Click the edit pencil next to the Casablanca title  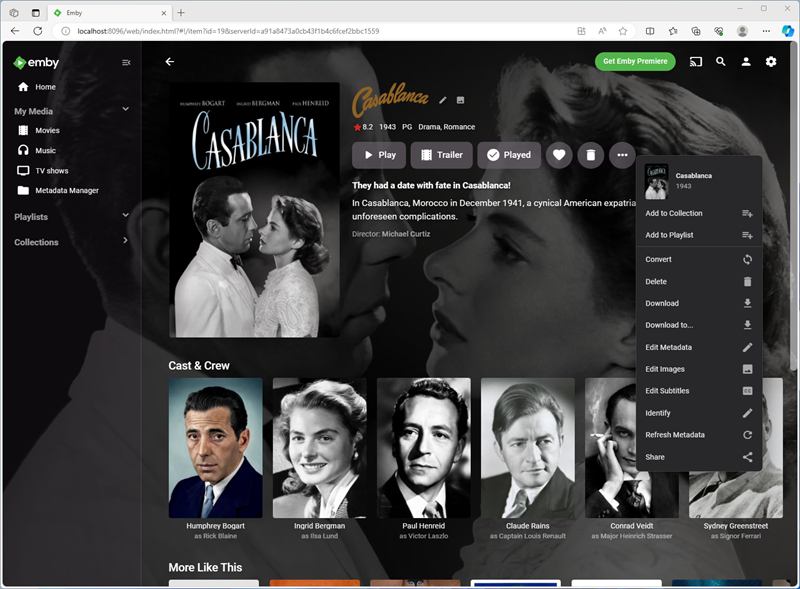441,100
